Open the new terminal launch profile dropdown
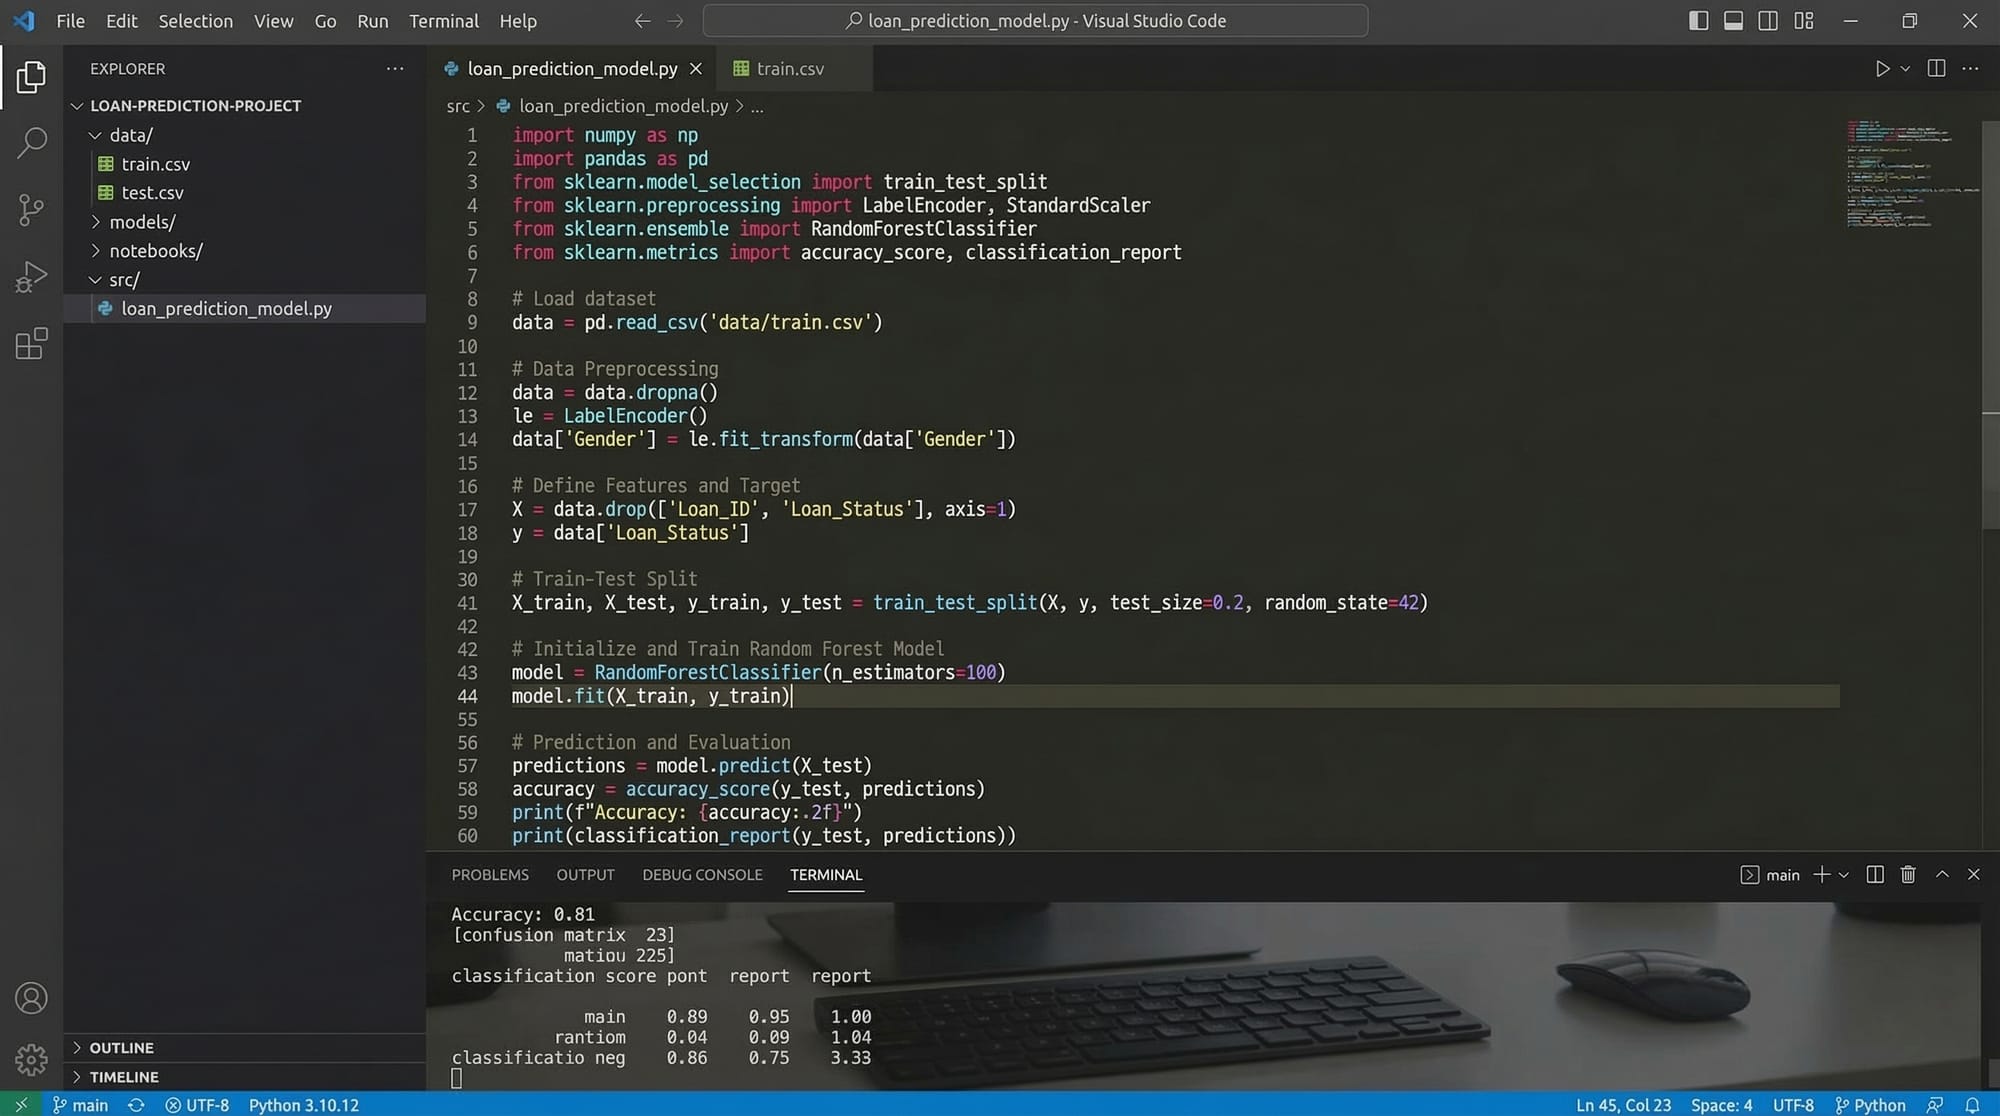This screenshot has height=1116, width=2000. [1844, 875]
